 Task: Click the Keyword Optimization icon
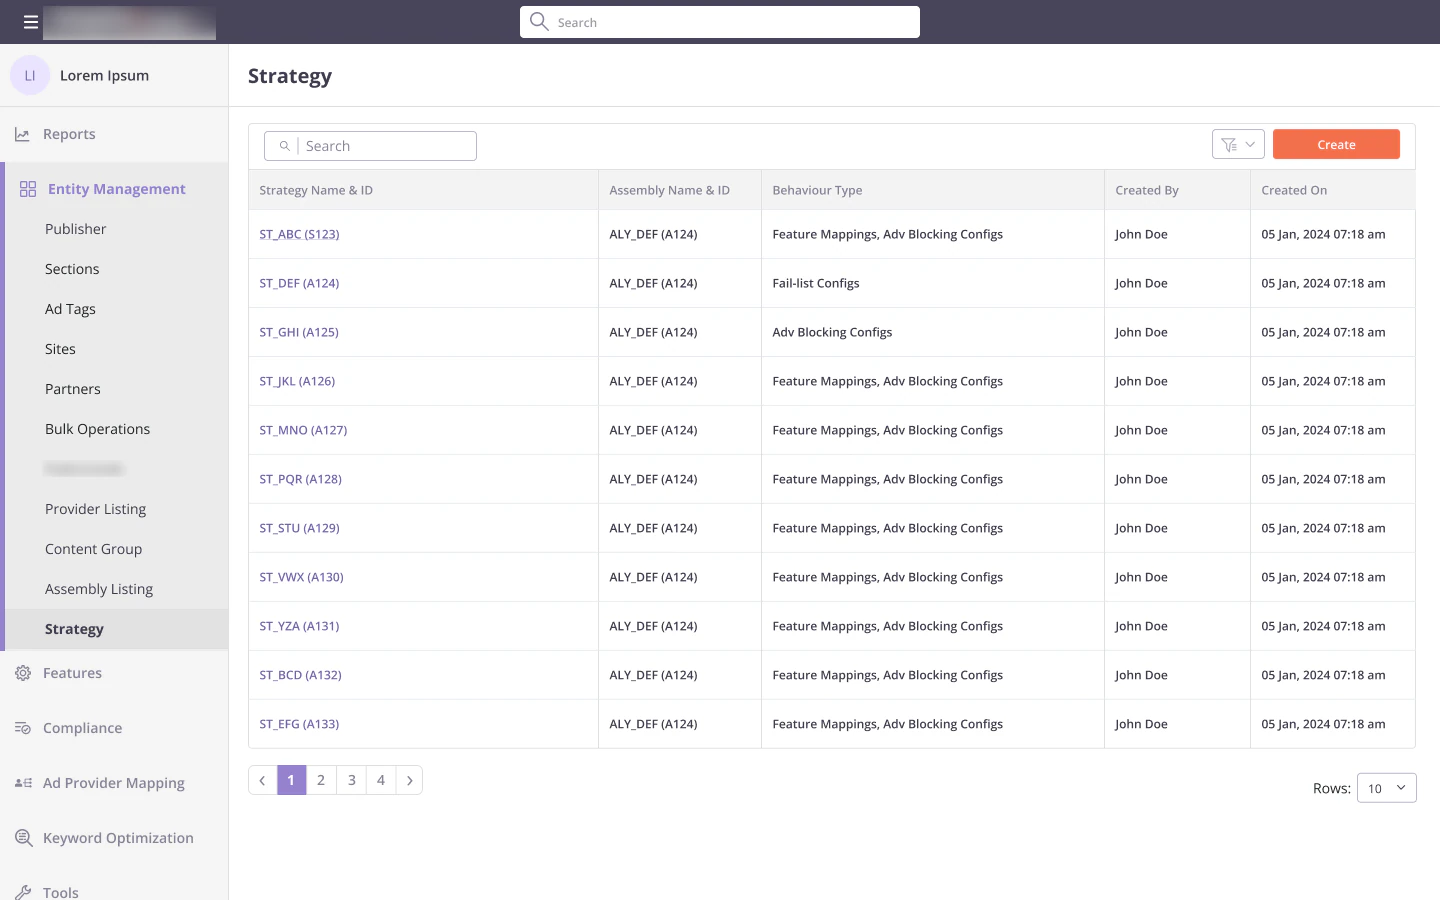click(24, 838)
